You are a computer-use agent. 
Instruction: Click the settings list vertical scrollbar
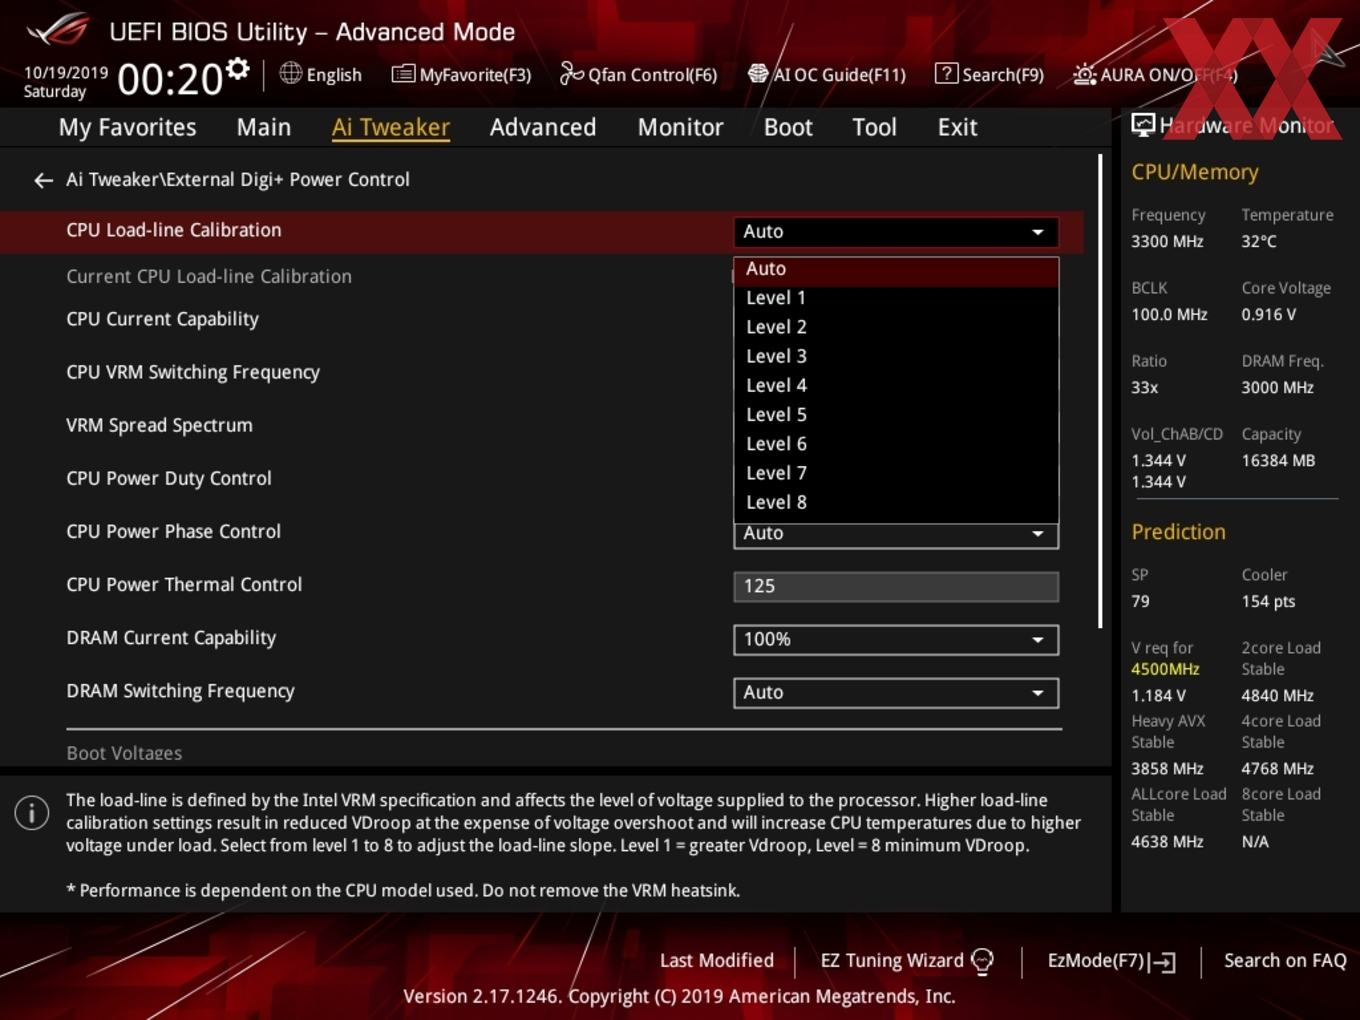[1100, 391]
